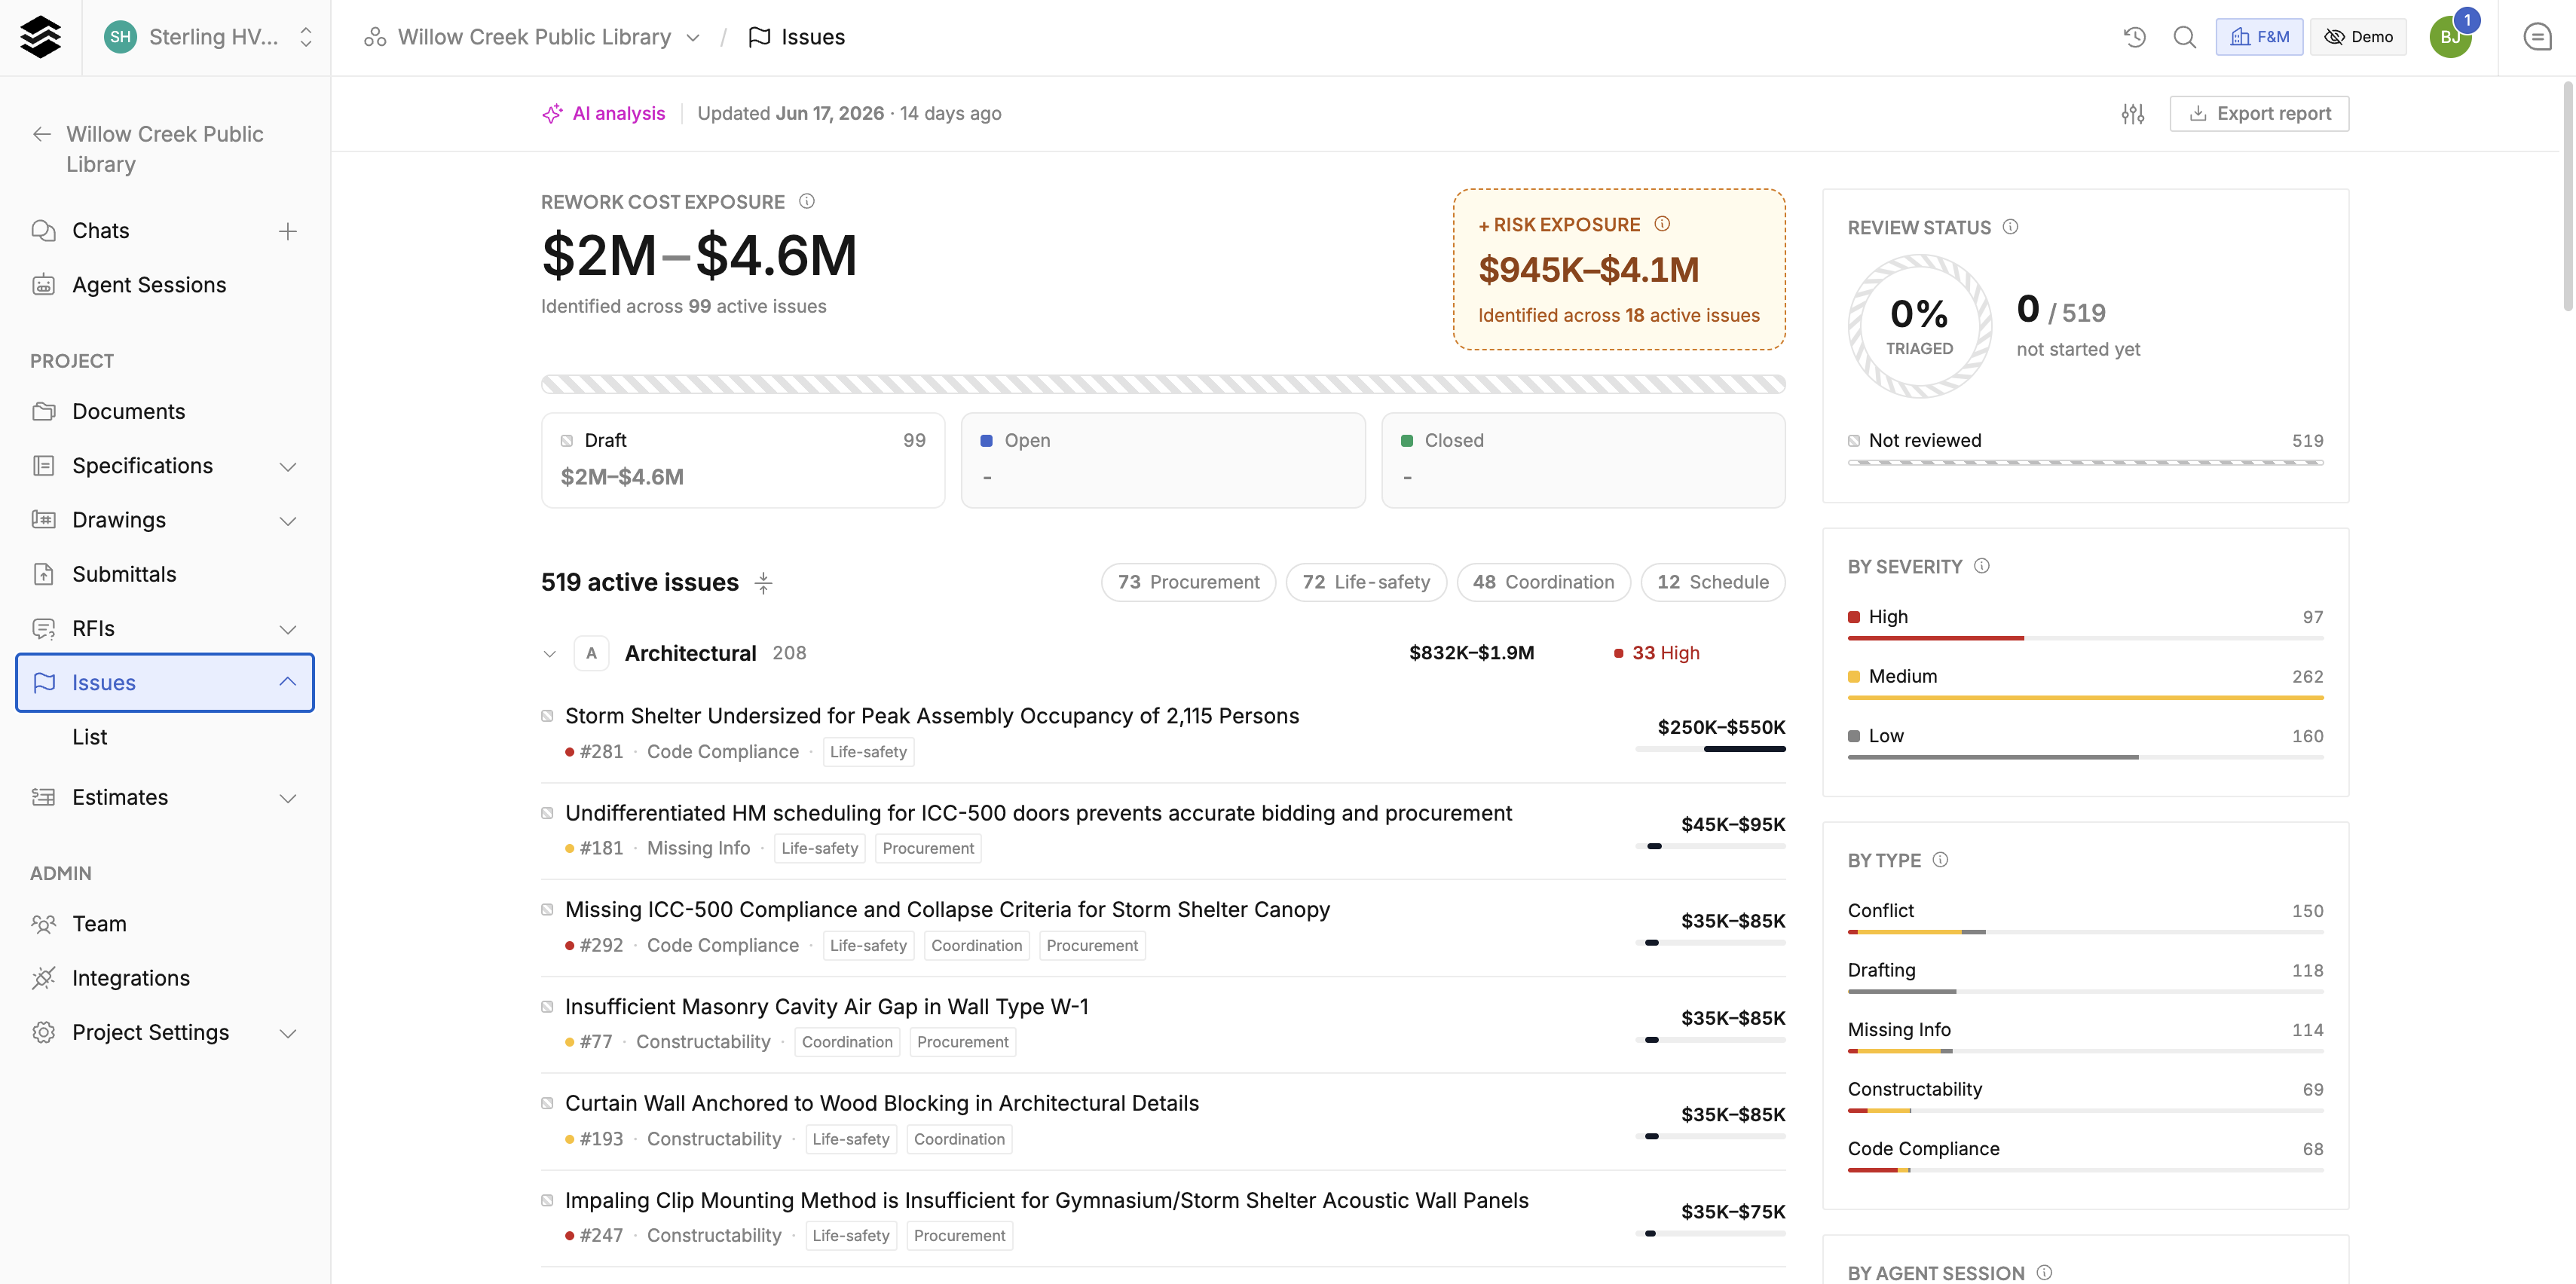Open the Willow Creek Public Library project dropdown

pos(533,37)
